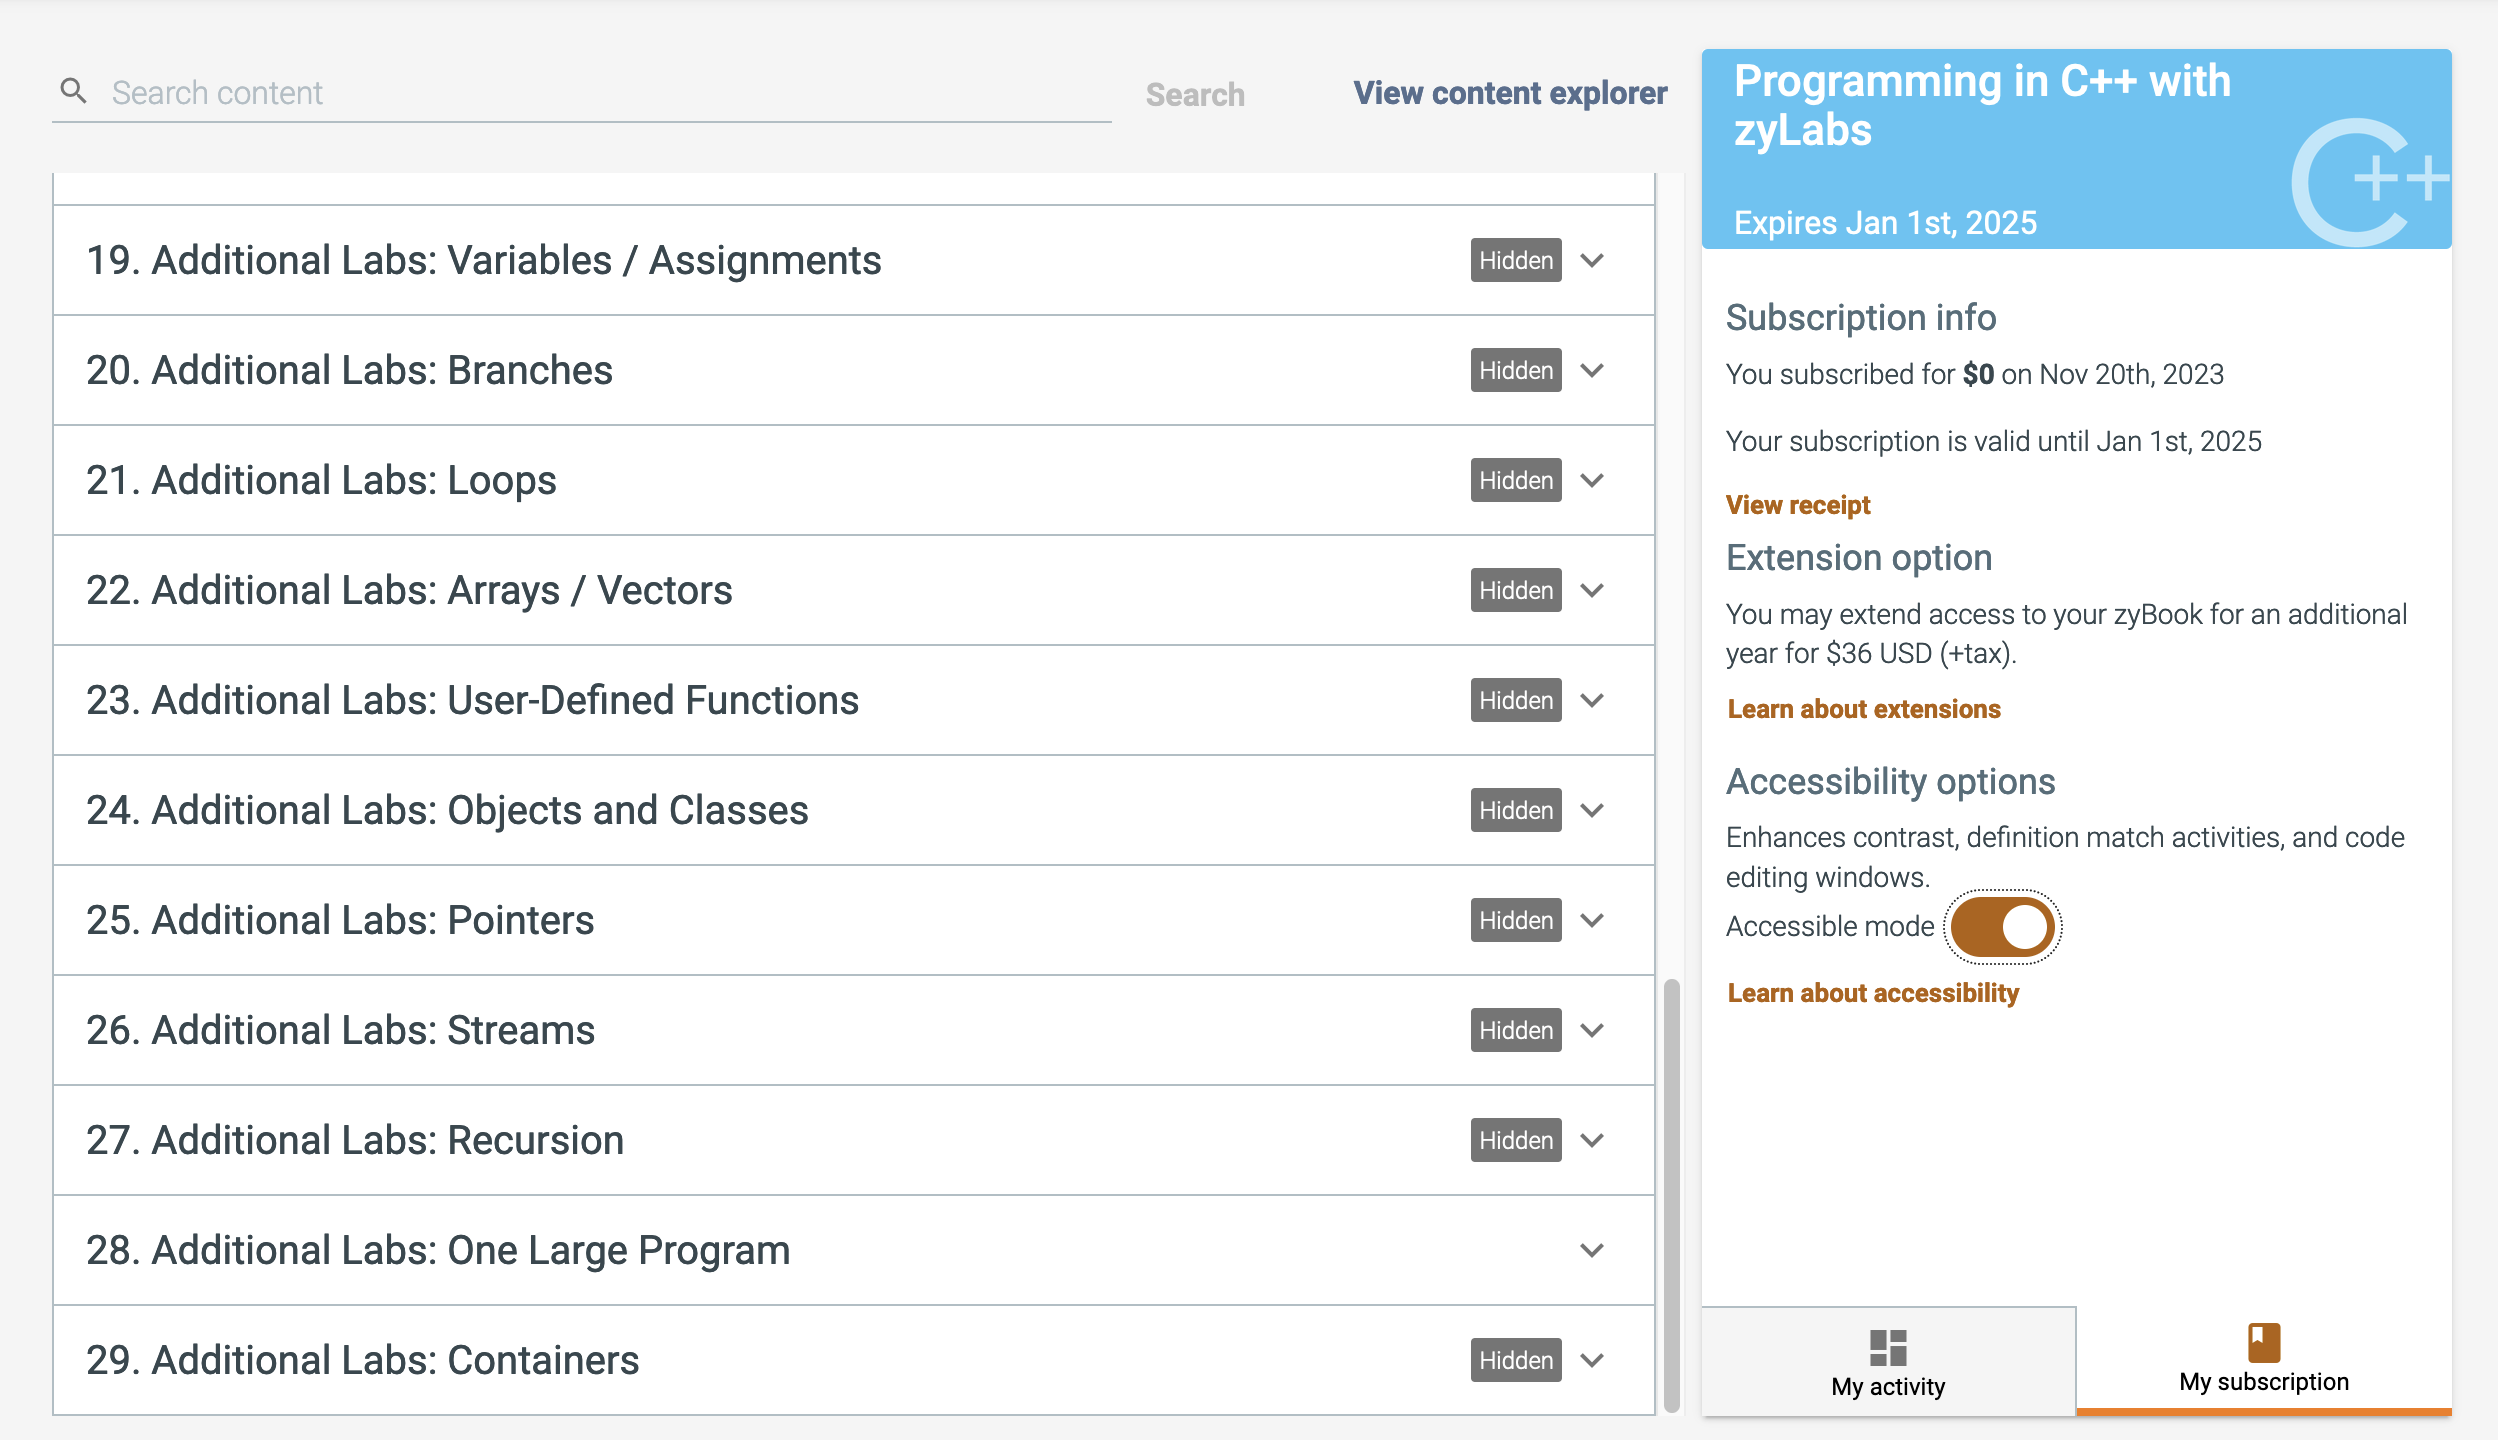Switch to the My subscription tab

point(2264,1381)
